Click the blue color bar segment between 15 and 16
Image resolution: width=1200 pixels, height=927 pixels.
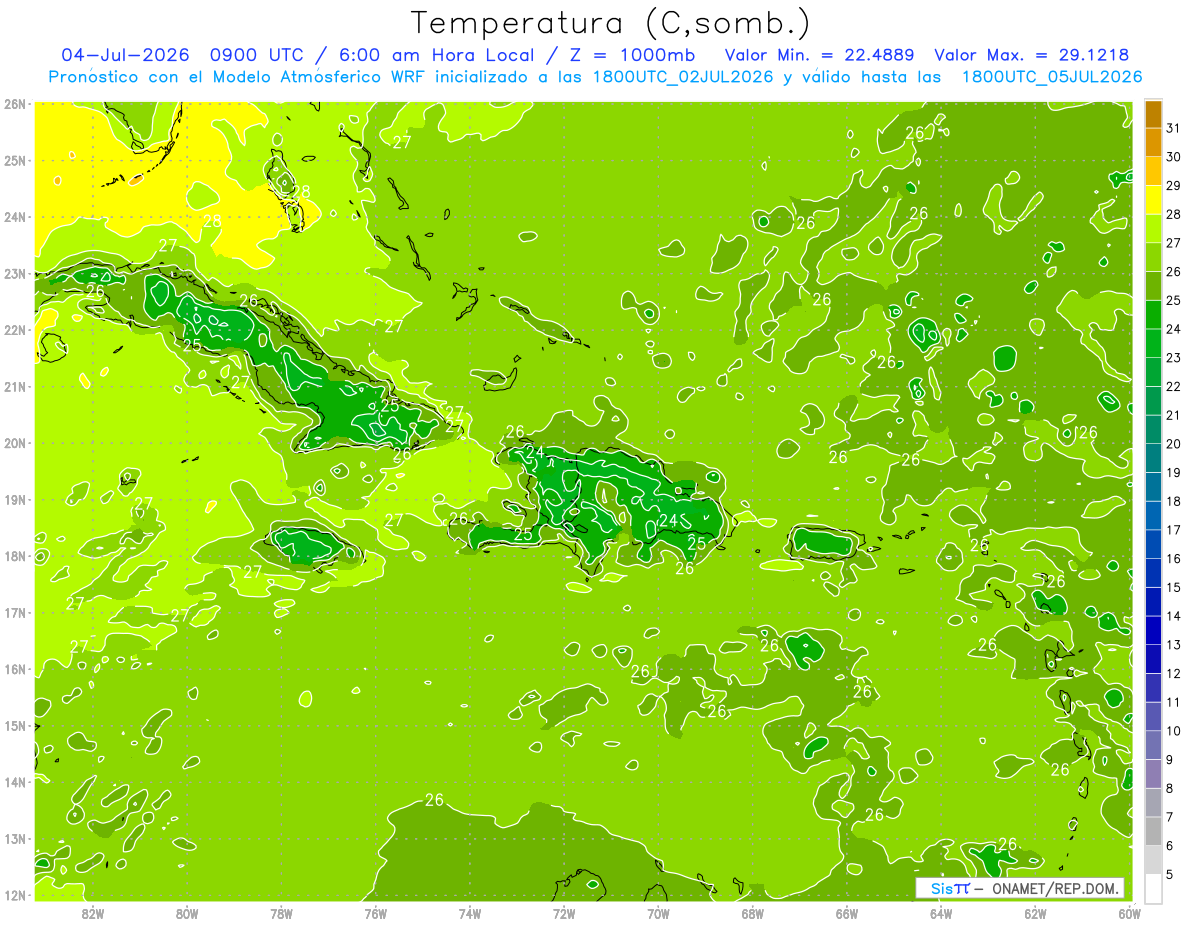(x=1153, y=573)
